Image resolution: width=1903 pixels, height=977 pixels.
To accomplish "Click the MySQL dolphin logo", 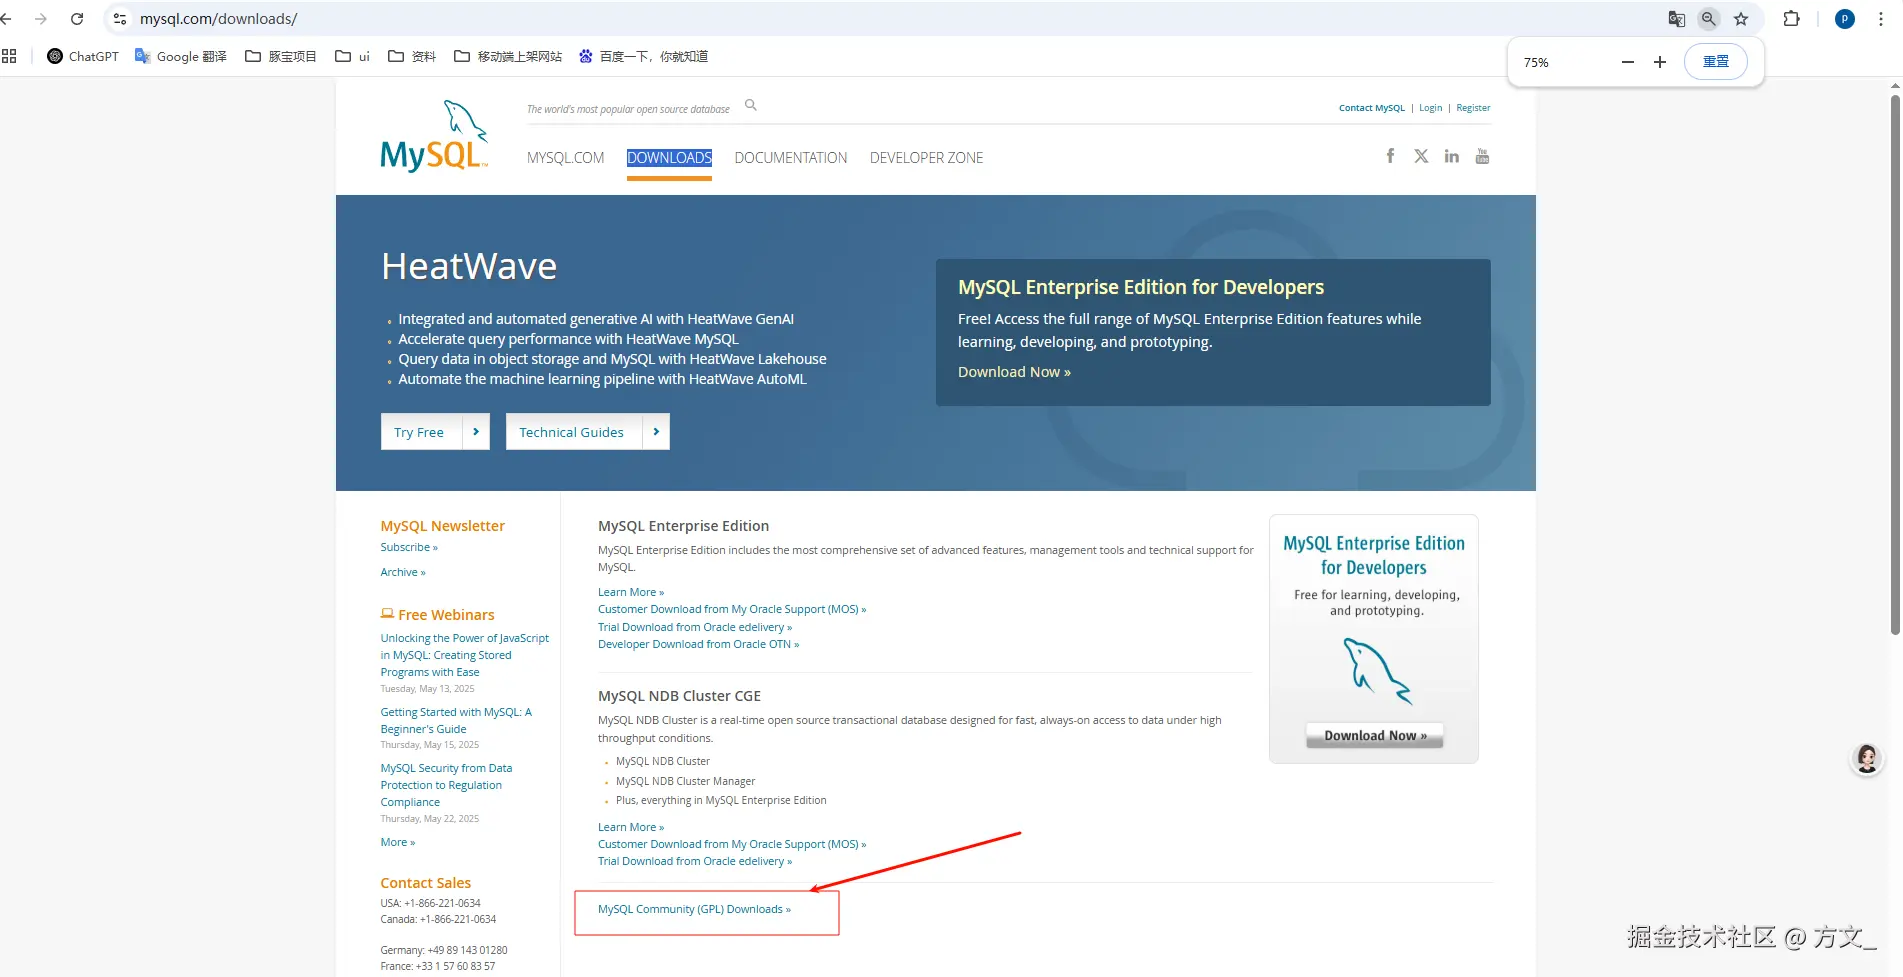I will 434,136.
